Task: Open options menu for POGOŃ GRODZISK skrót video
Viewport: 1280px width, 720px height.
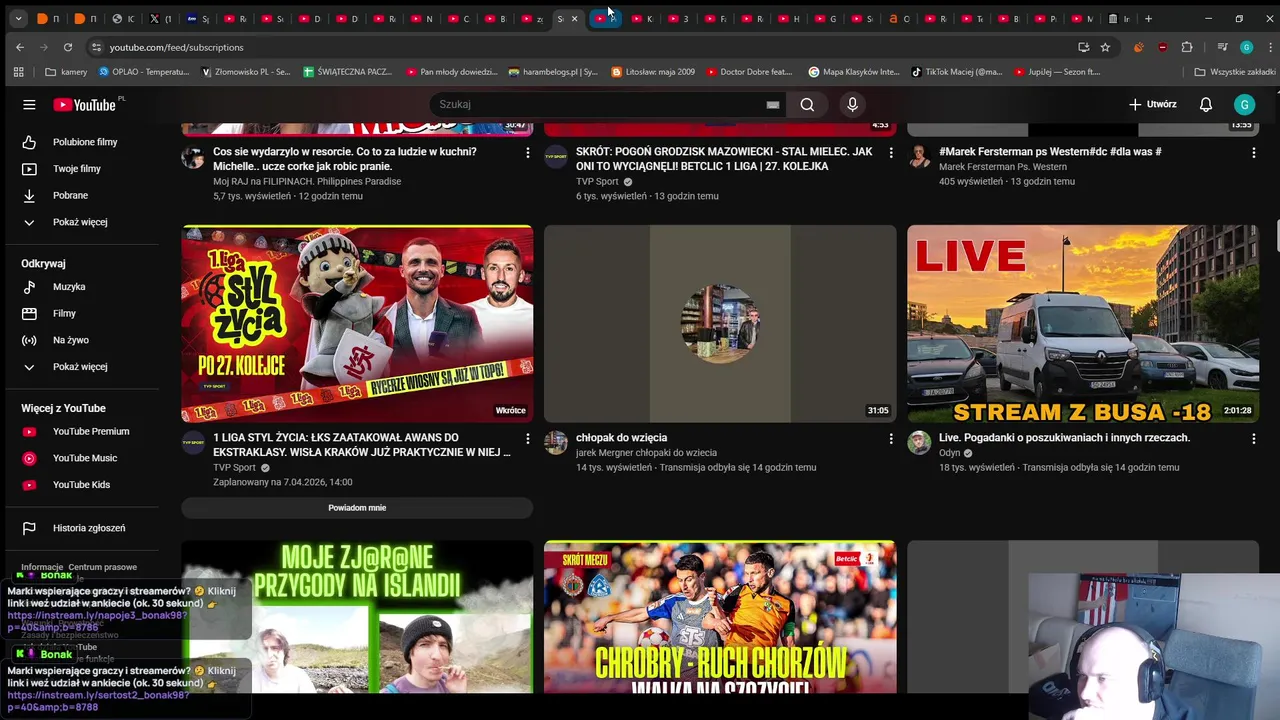Action: pyautogui.click(x=891, y=153)
